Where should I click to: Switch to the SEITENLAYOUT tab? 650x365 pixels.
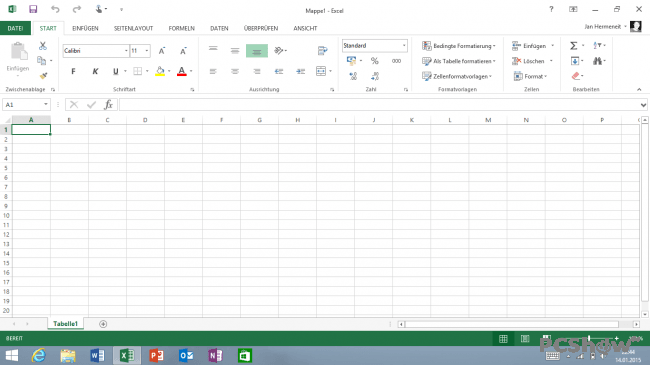coord(133,28)
